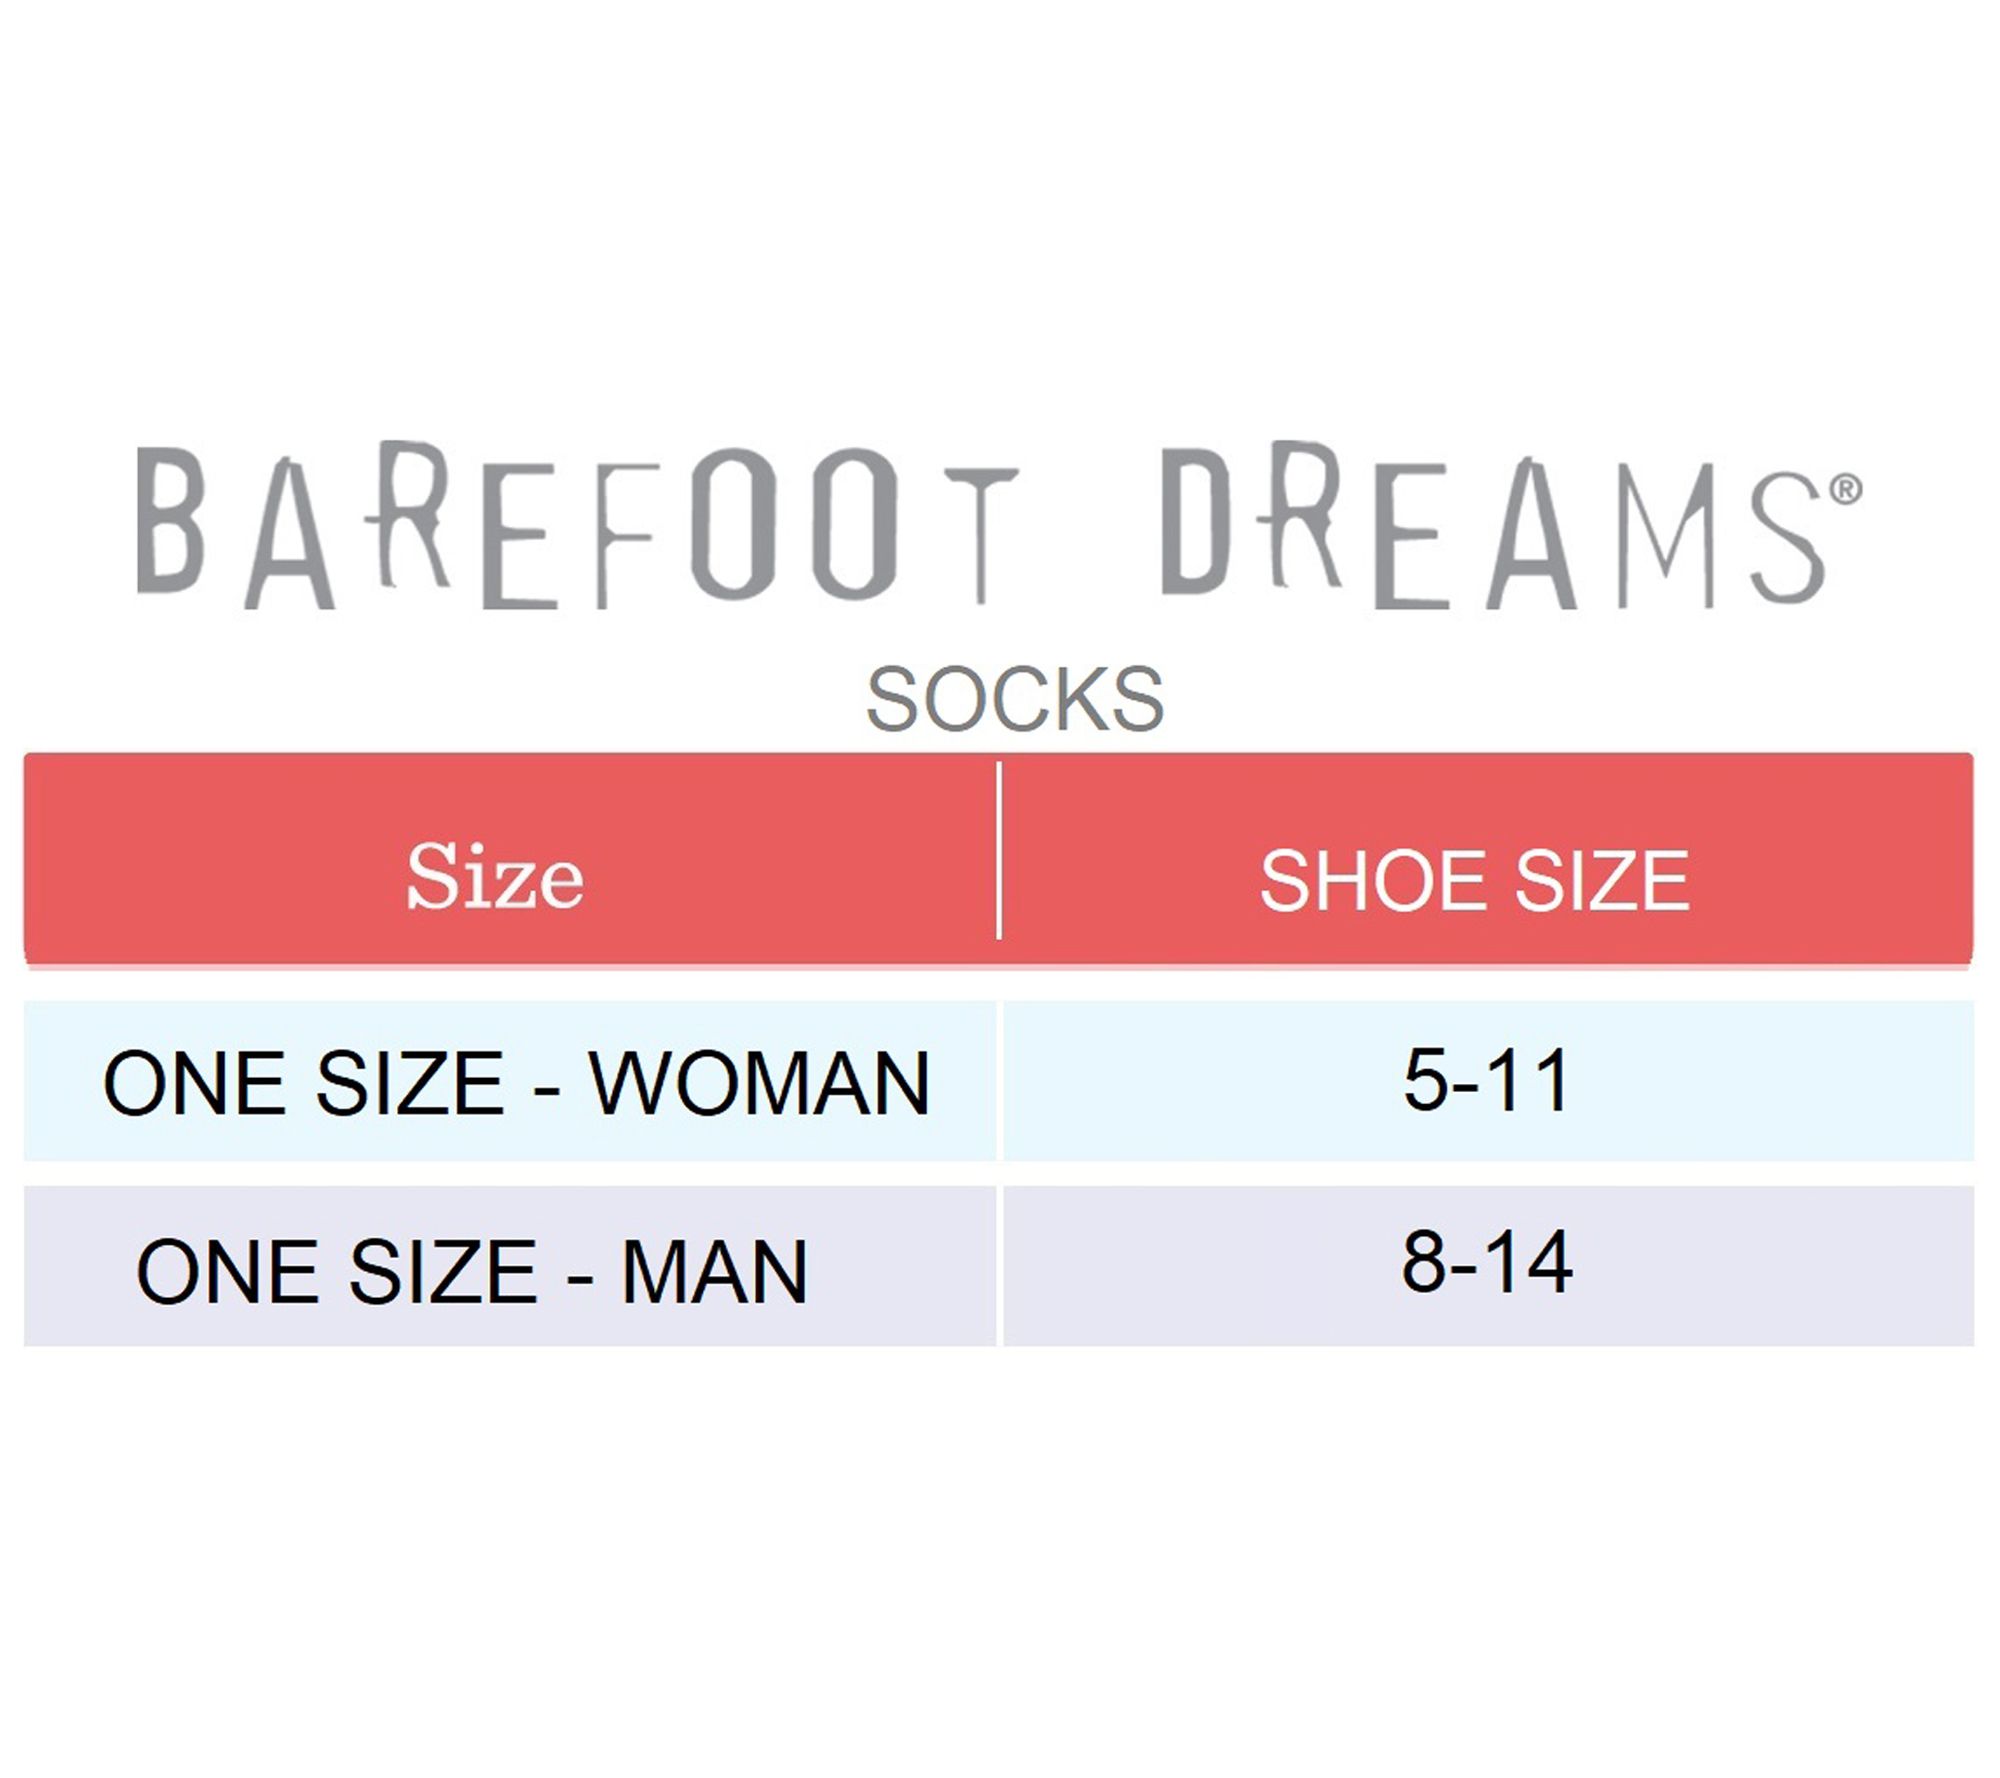Click the registered trademark symbol
Viewport: 2000px width, 1778px height.
(x=1845, y=490)
